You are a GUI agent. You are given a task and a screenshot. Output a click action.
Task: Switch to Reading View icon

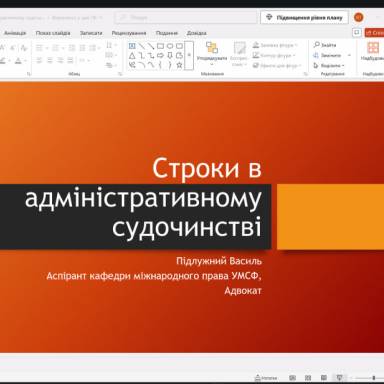point(324,378)
